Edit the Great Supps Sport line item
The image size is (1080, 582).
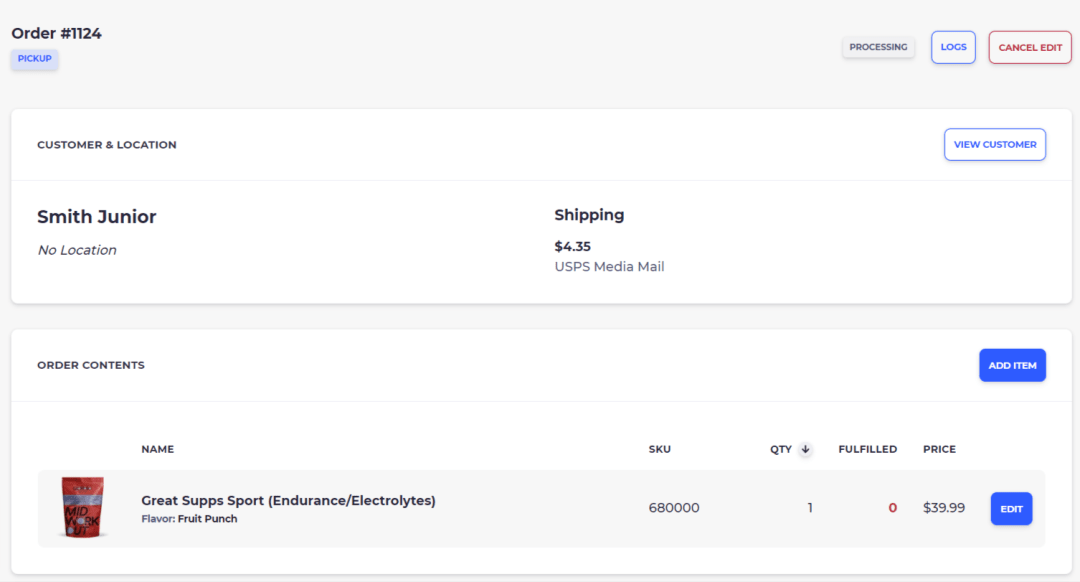tap(1011, 508)
